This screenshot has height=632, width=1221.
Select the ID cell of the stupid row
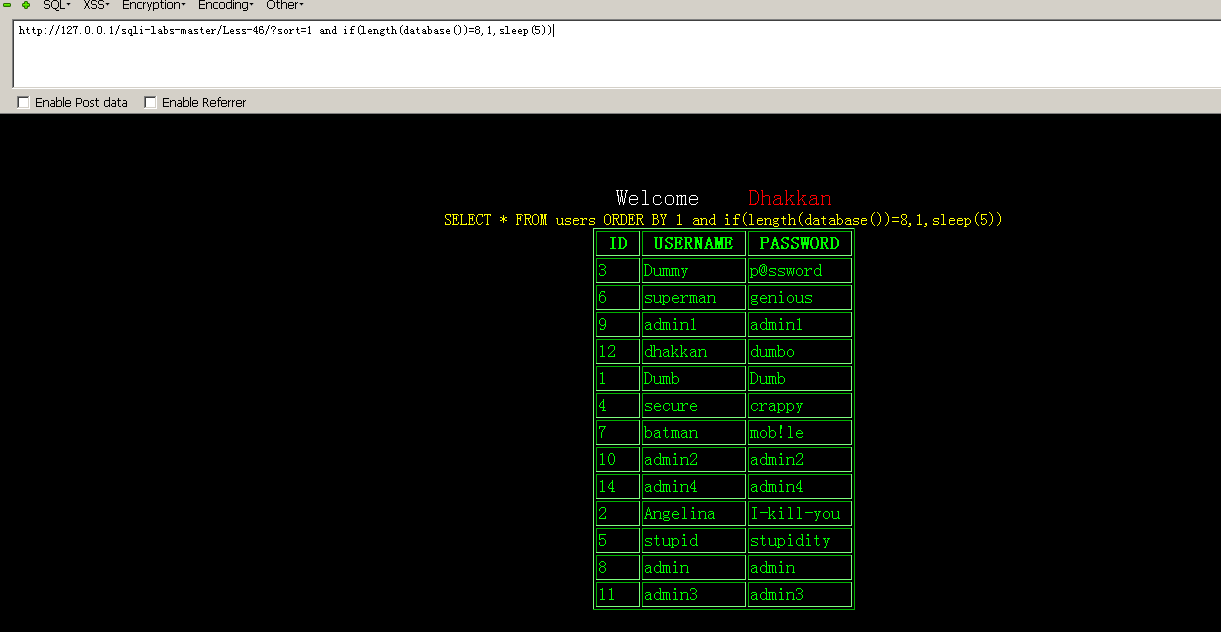(618, 541)
